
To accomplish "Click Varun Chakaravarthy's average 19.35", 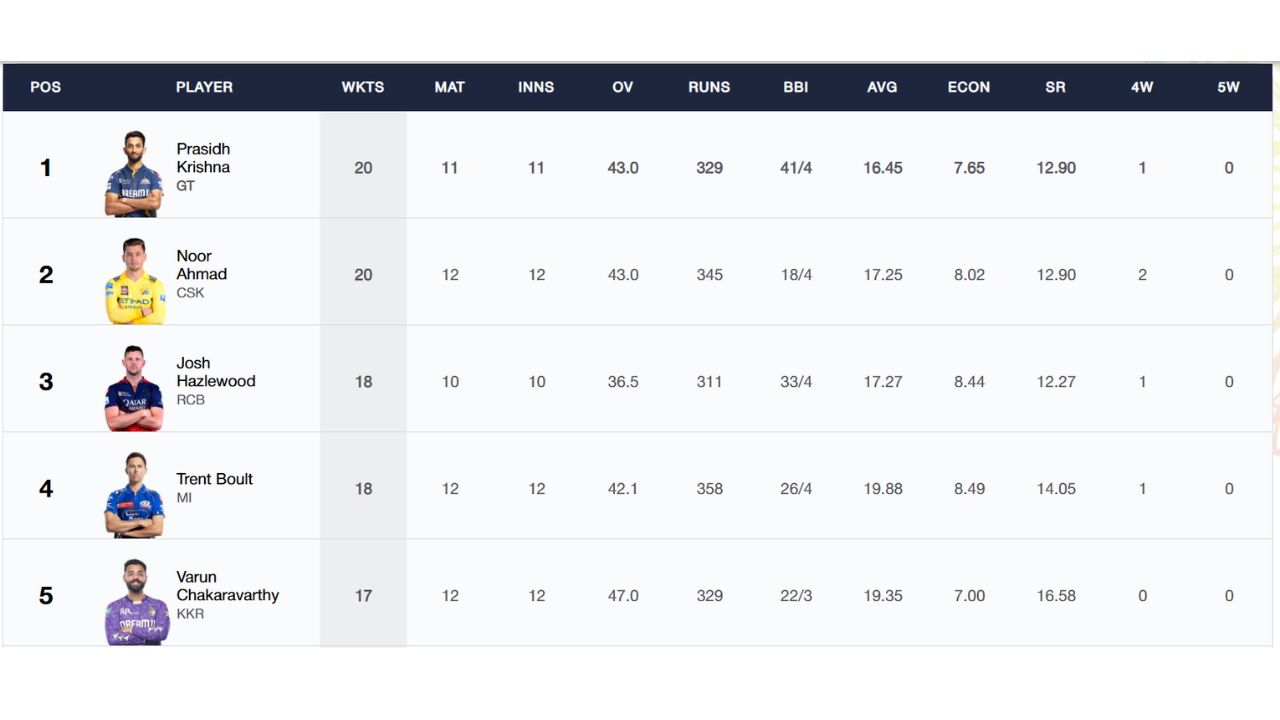I will 883,596.
